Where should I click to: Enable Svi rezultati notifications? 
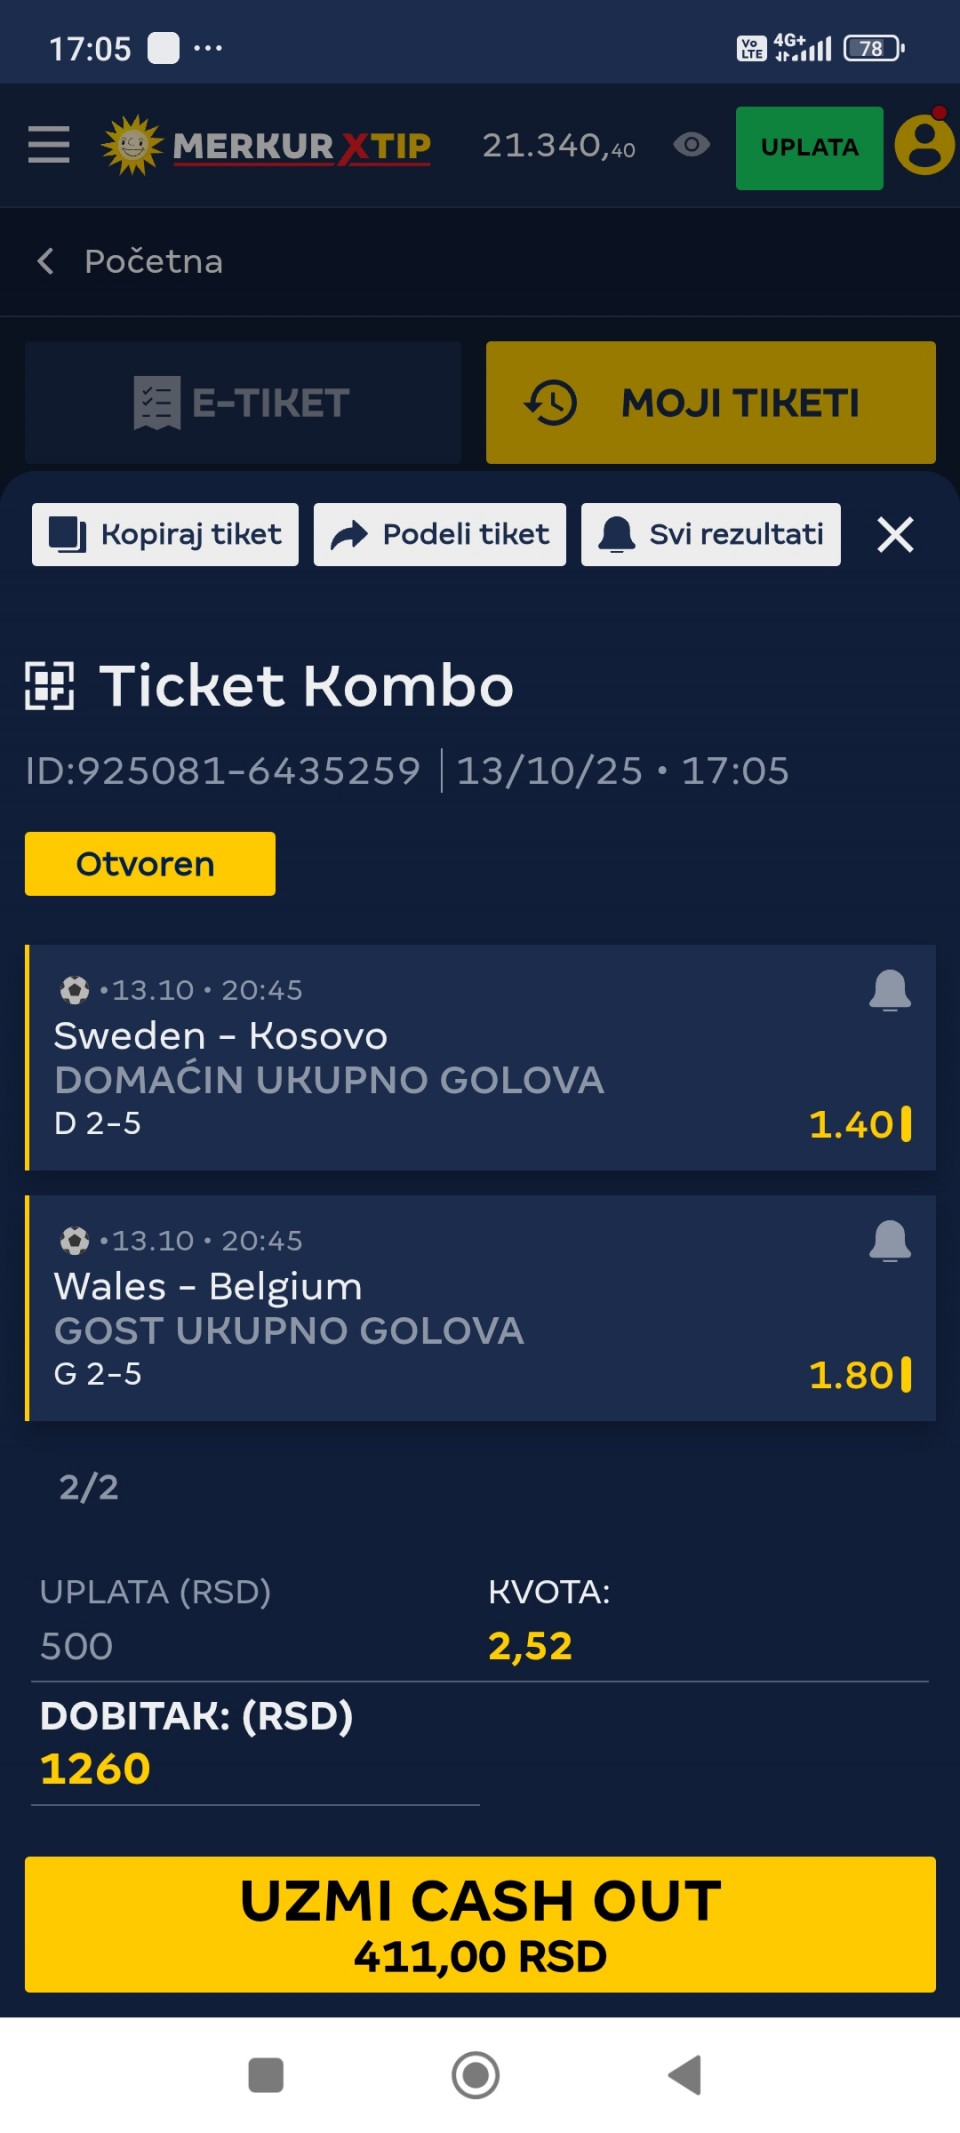tap(711, 535)
